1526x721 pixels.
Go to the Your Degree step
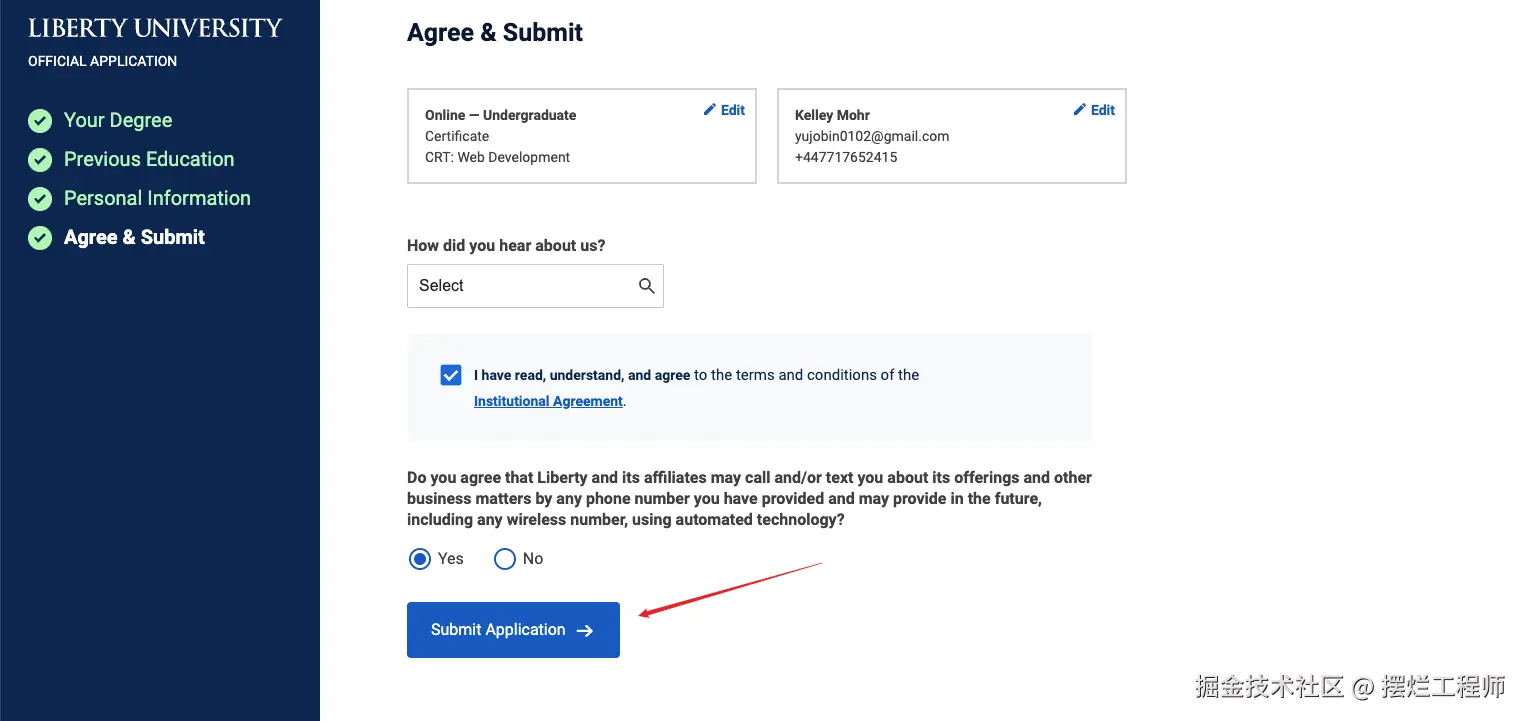(x=118, y=121)
